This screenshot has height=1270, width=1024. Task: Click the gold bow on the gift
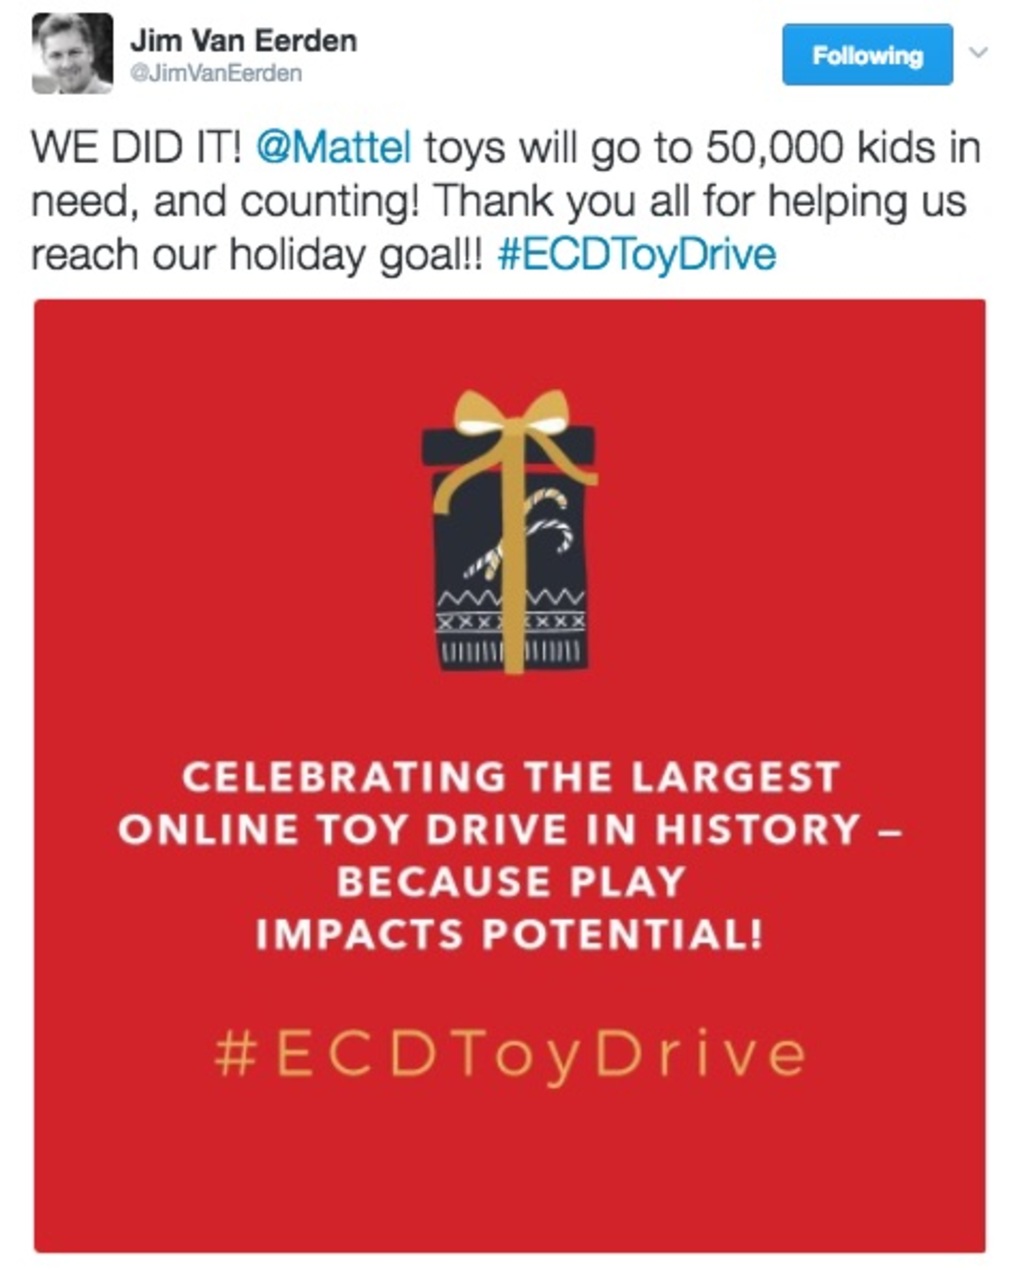(x=511, y=411)
